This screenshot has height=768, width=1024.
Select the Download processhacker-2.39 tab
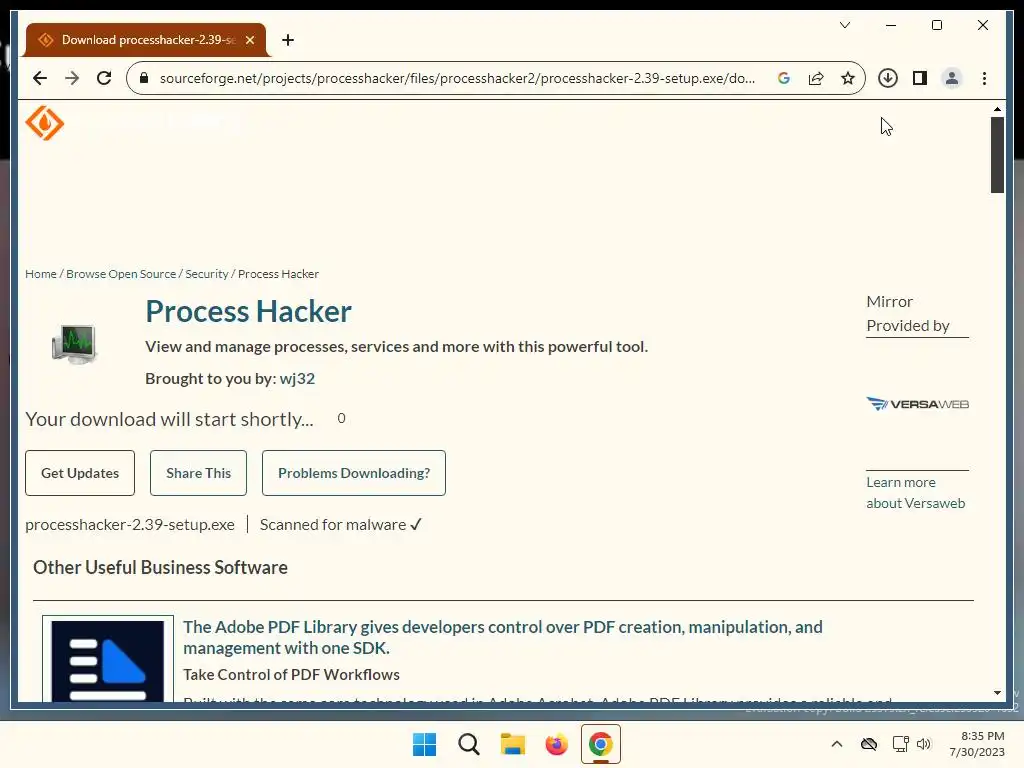point(146,40)
